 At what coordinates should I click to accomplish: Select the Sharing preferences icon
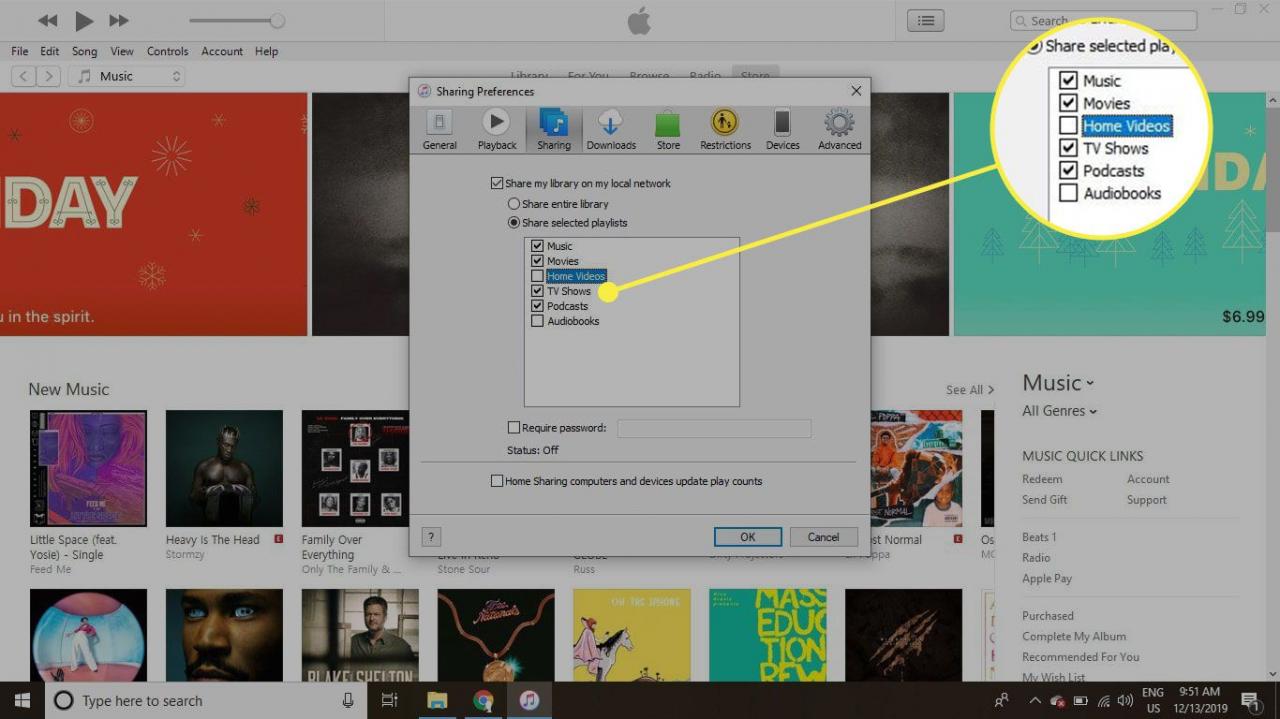pyautogui.click(x=553, y=123)
